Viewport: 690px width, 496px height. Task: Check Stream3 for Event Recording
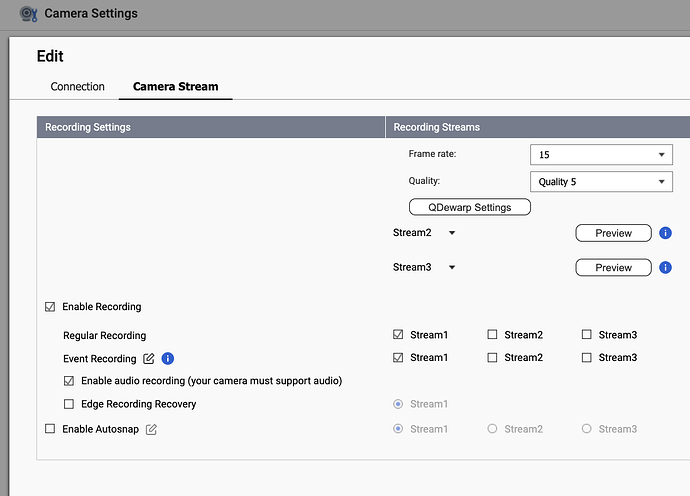click(x=587, y=358)
